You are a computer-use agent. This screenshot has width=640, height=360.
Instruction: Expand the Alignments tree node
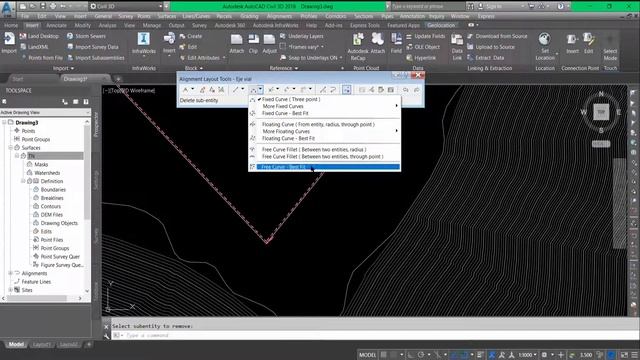[10, 273]
